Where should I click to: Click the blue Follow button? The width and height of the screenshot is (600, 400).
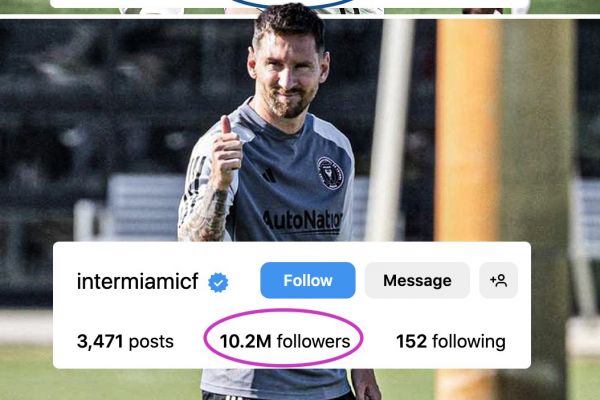tap(308, 281)
